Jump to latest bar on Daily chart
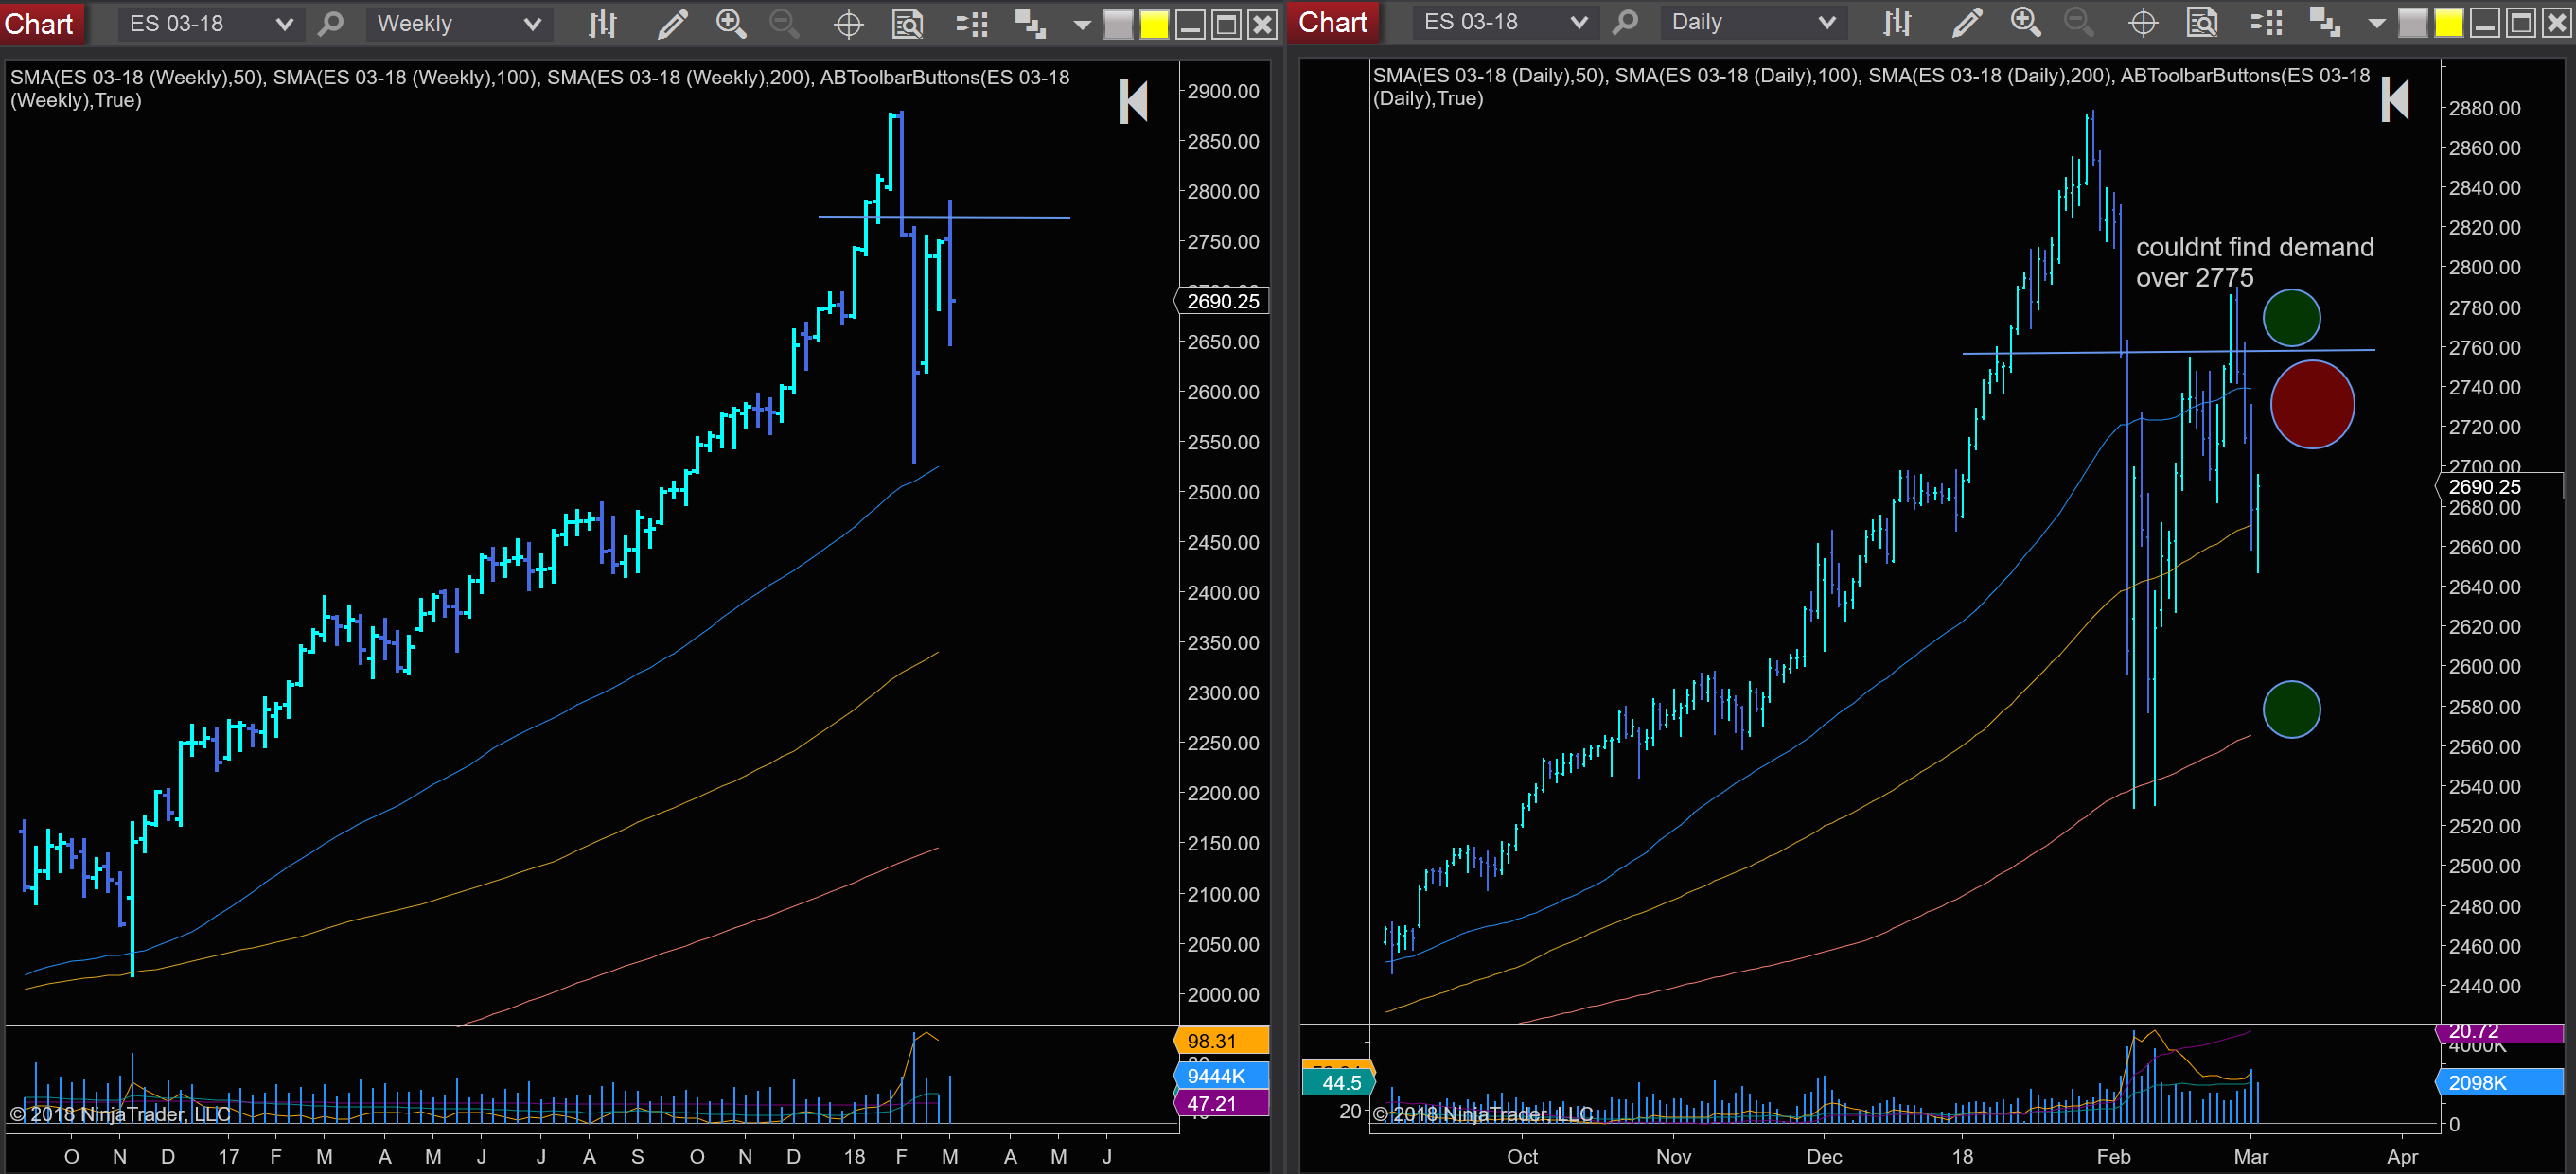The width and height of the screenshot is (2576, 1174). pyautogui.click(x=2395, y=99)
